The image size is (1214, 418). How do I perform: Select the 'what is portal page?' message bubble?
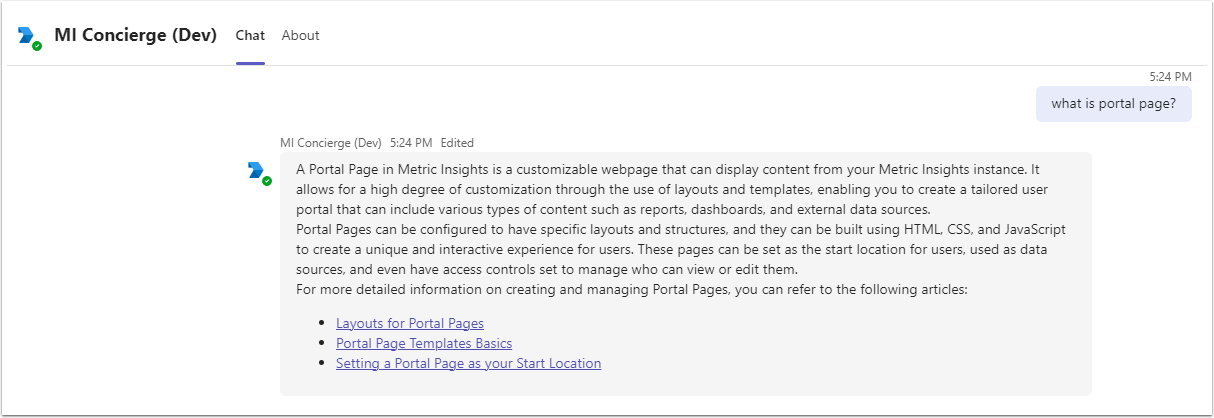click(1113, 103)
